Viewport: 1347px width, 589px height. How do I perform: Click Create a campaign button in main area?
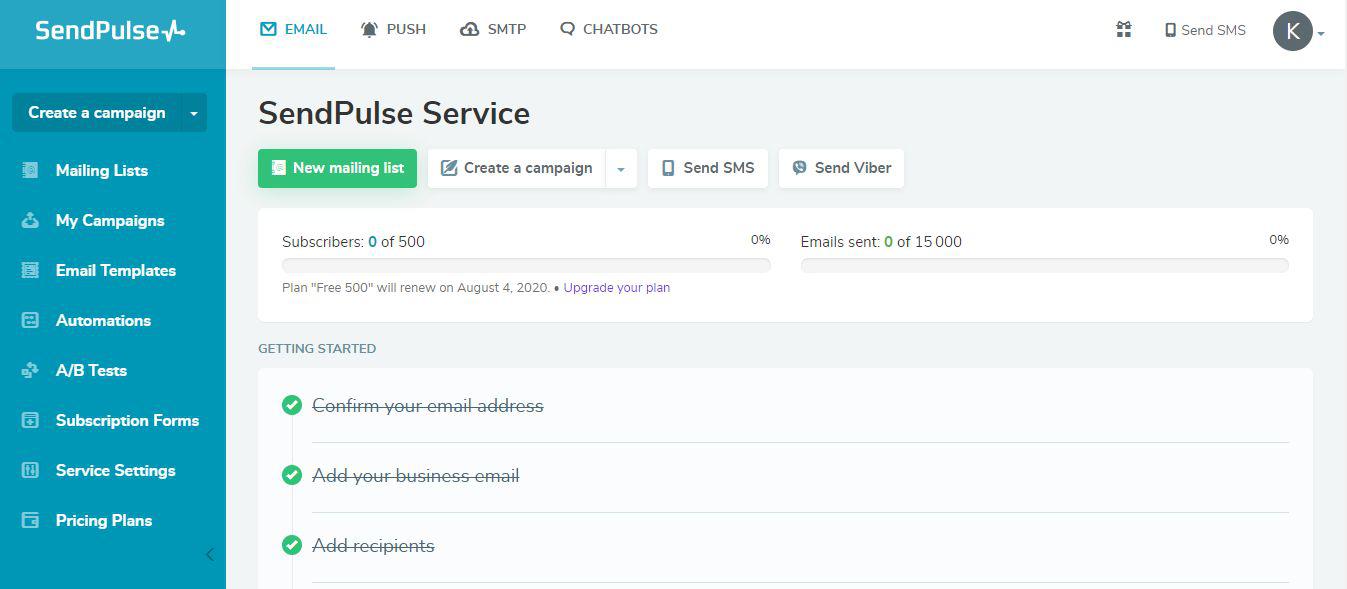(x=516, y=168)
